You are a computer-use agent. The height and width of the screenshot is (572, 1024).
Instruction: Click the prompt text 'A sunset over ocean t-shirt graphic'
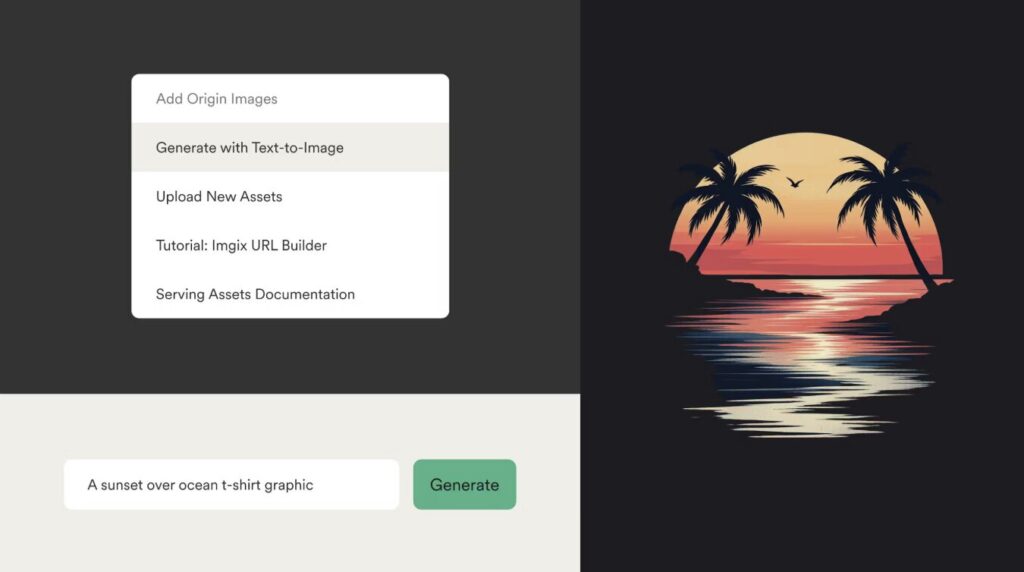point(200,485)
